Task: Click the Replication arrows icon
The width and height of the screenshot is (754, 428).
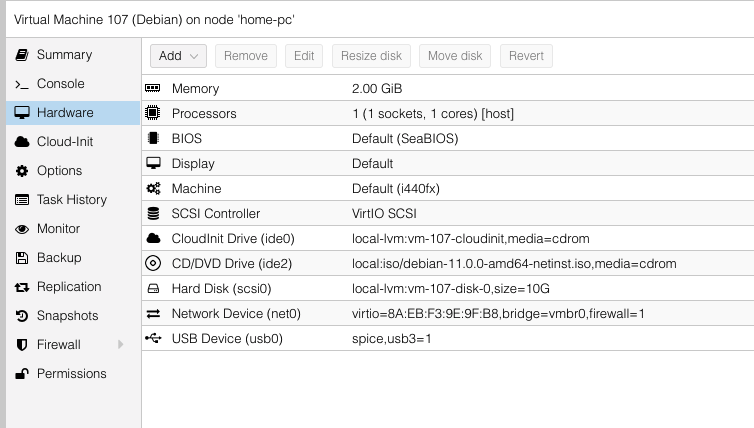Action: 21,287
